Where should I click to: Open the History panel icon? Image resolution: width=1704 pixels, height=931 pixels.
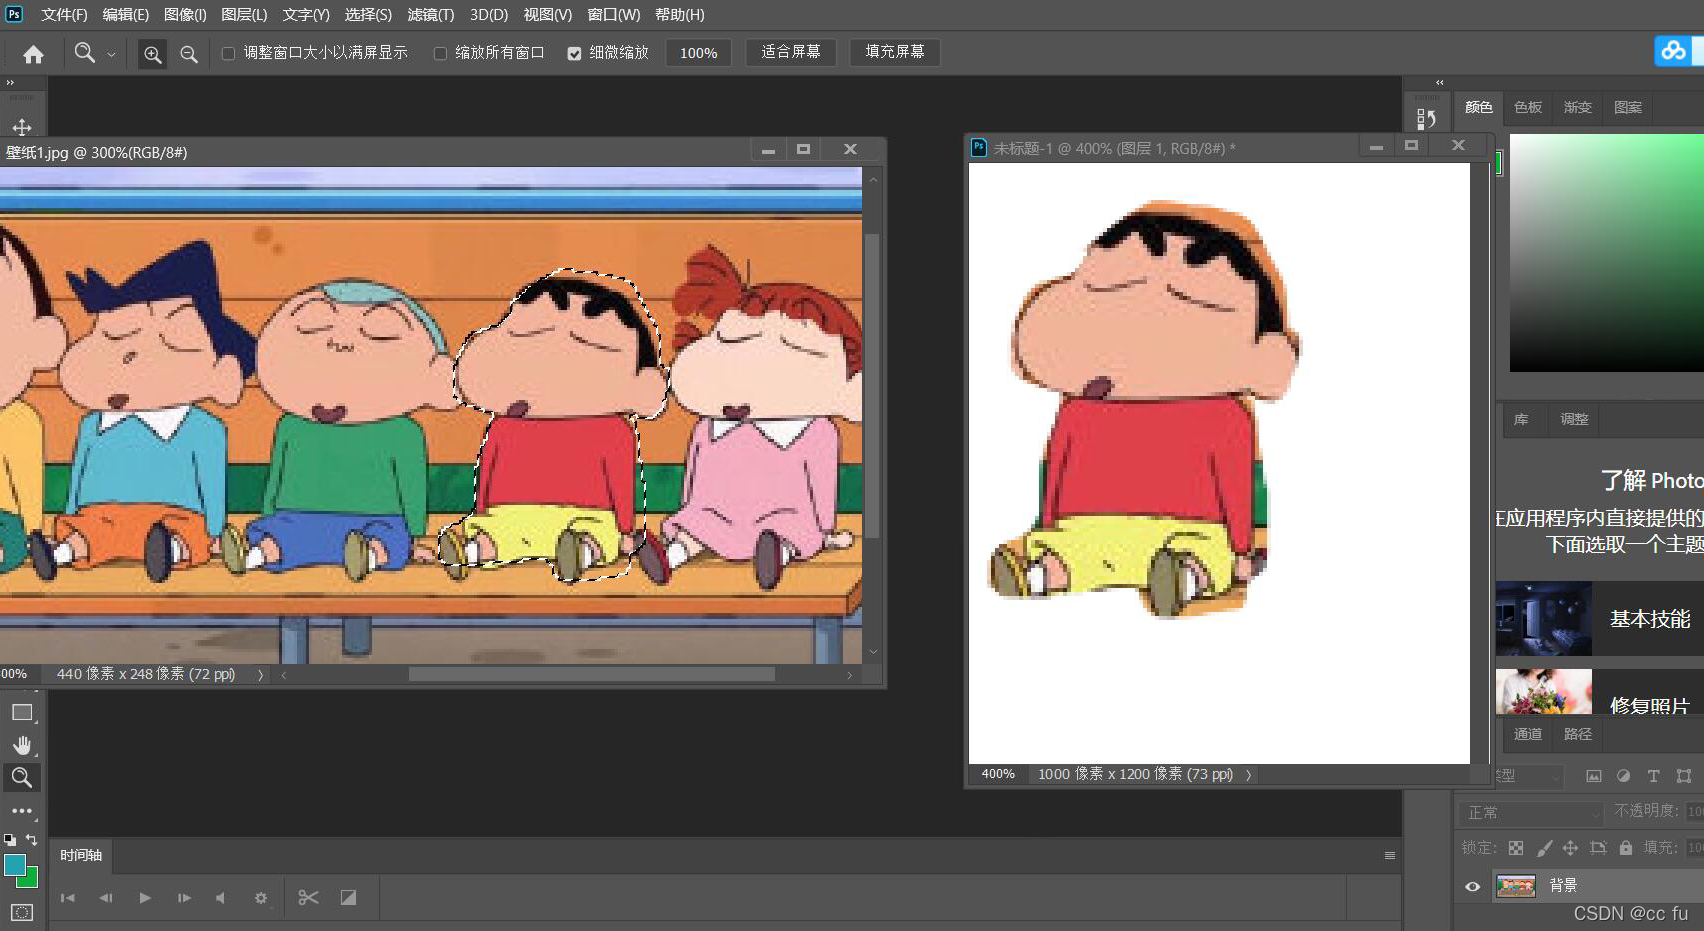1426,119
